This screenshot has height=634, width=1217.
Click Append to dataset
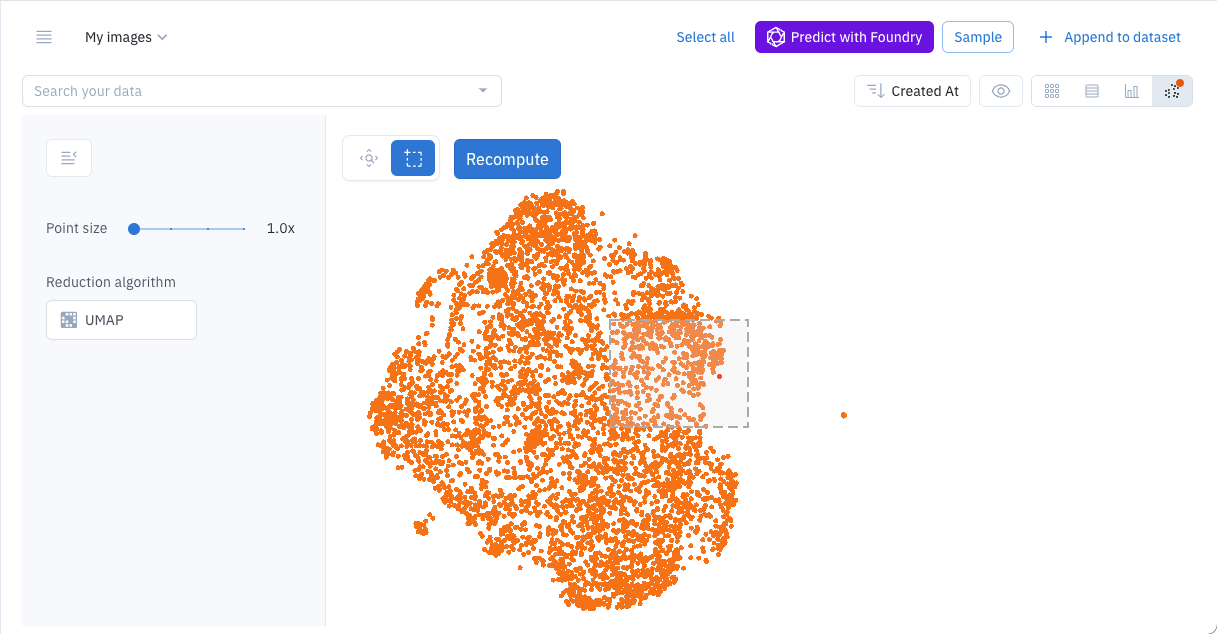point(1110,37)
